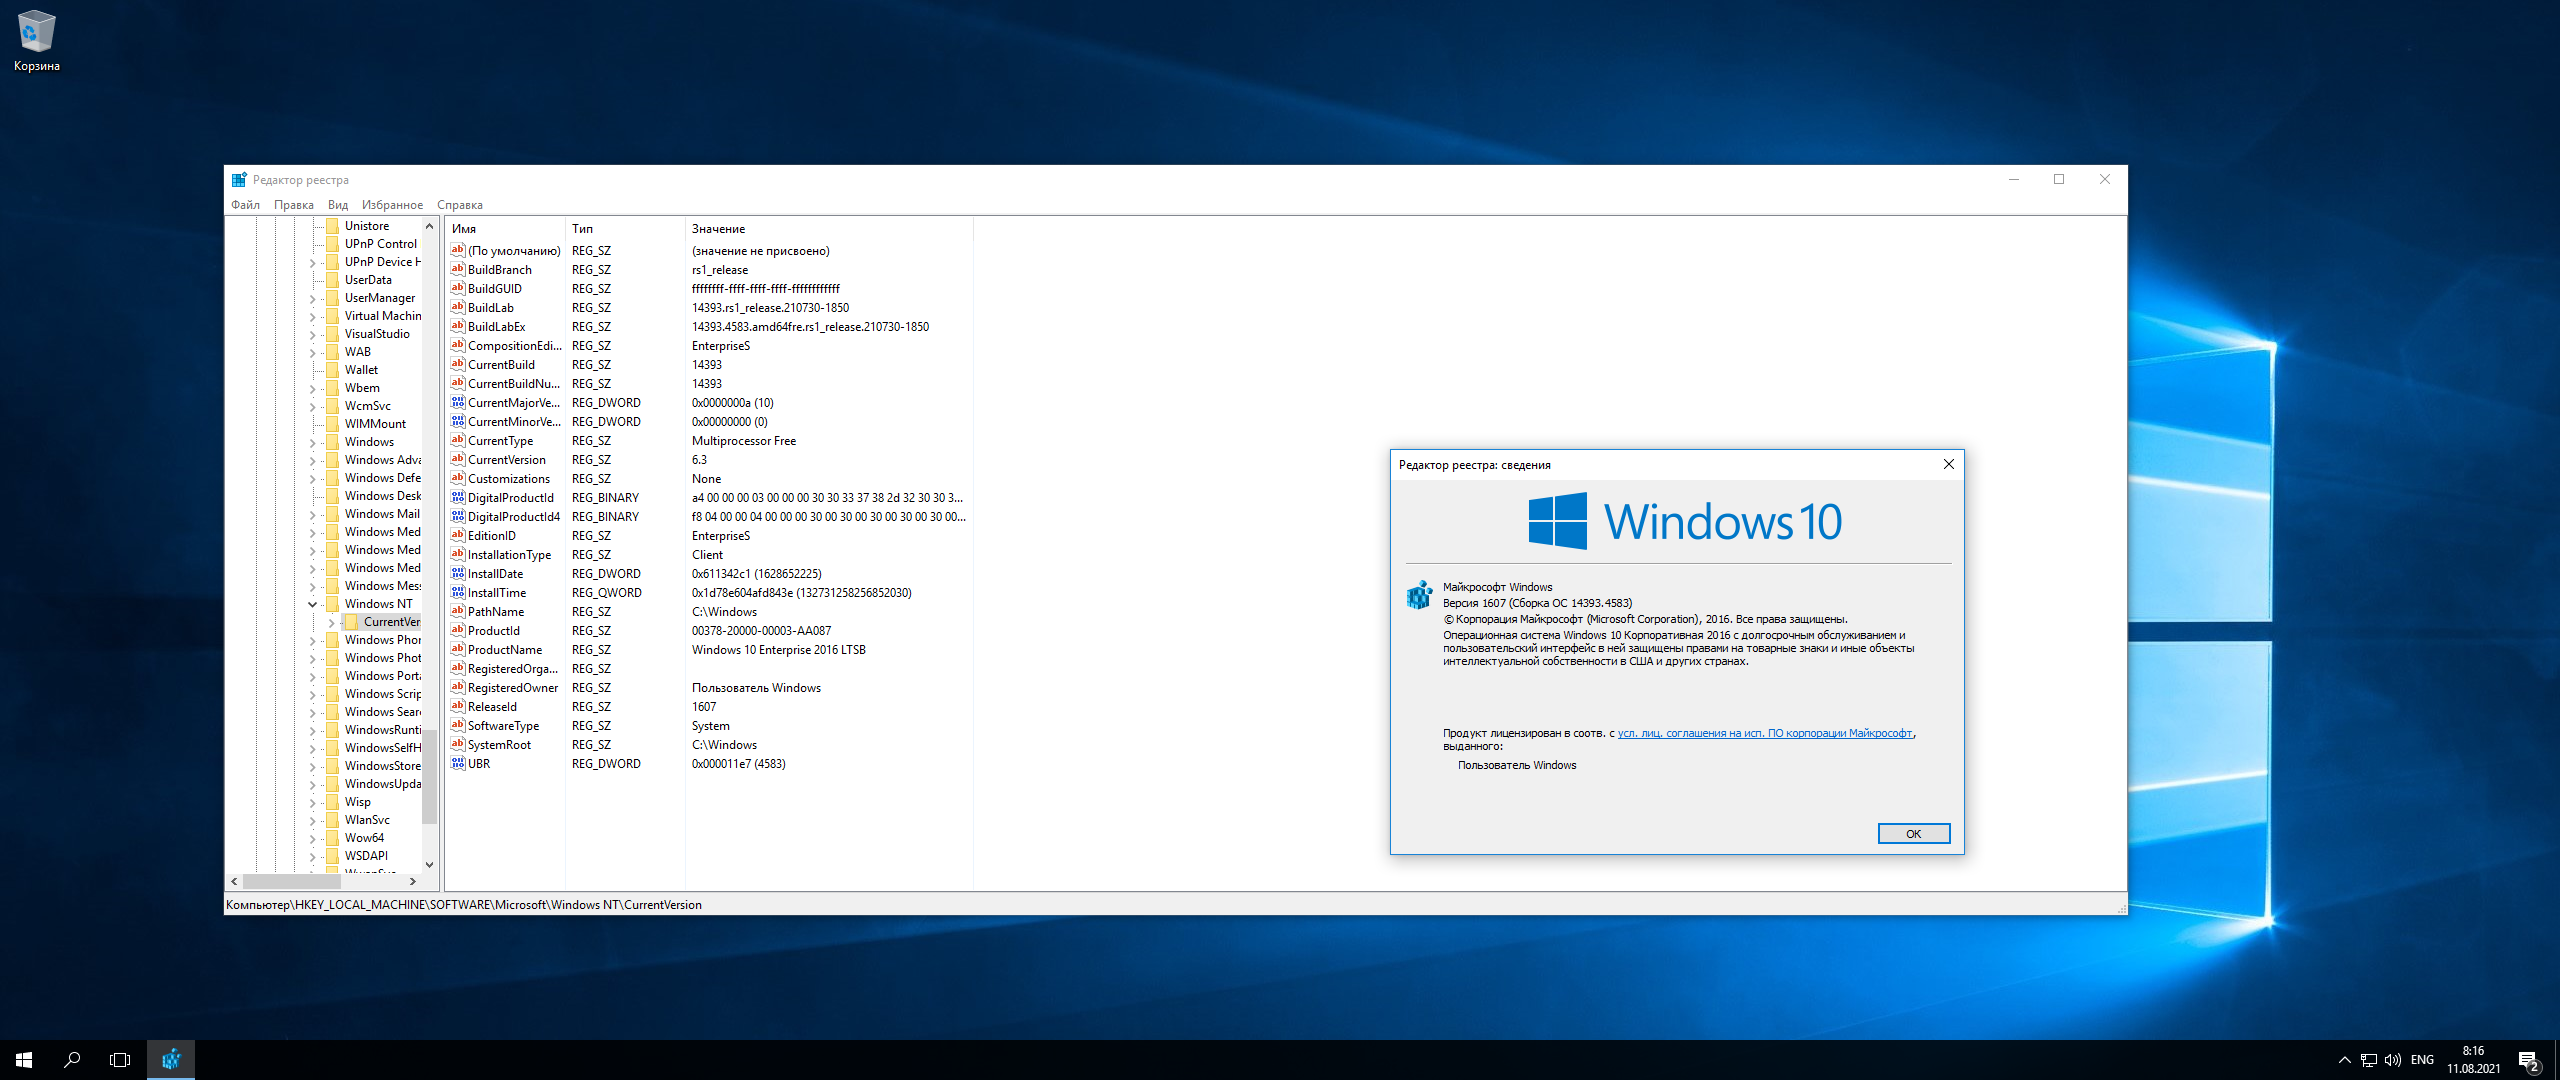The image size is (2560, 1080).
Task: Open taskbar Search magnifier
Action: coord(72,1060)
